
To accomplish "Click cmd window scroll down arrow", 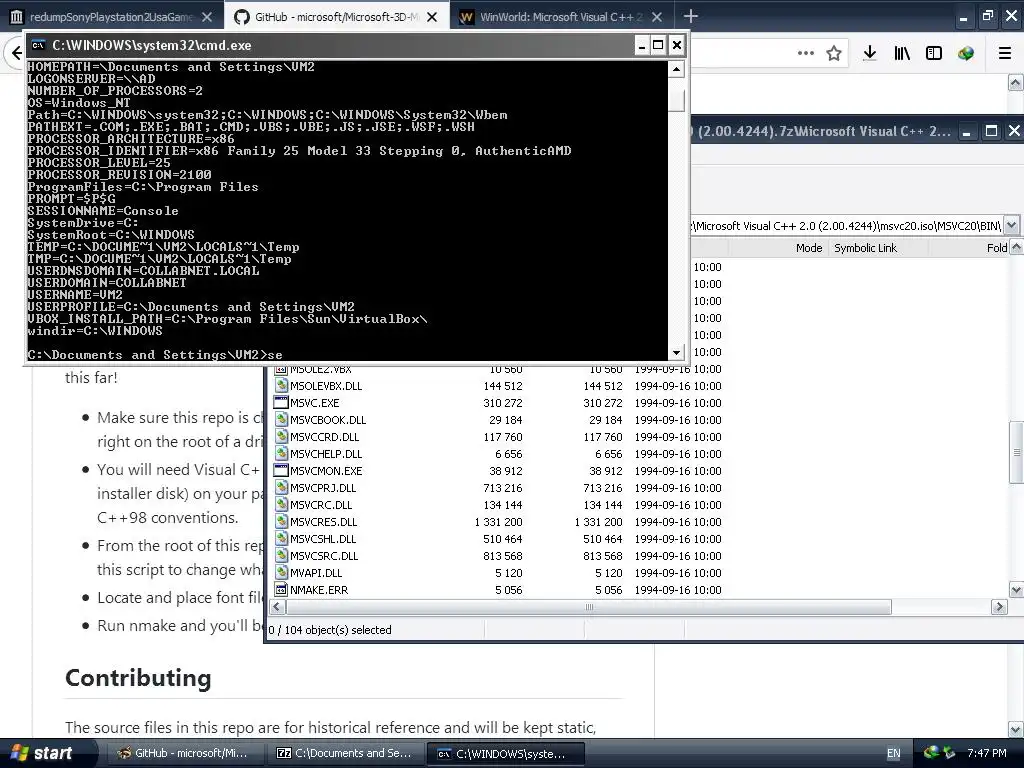I will click(x=676, y=352).
